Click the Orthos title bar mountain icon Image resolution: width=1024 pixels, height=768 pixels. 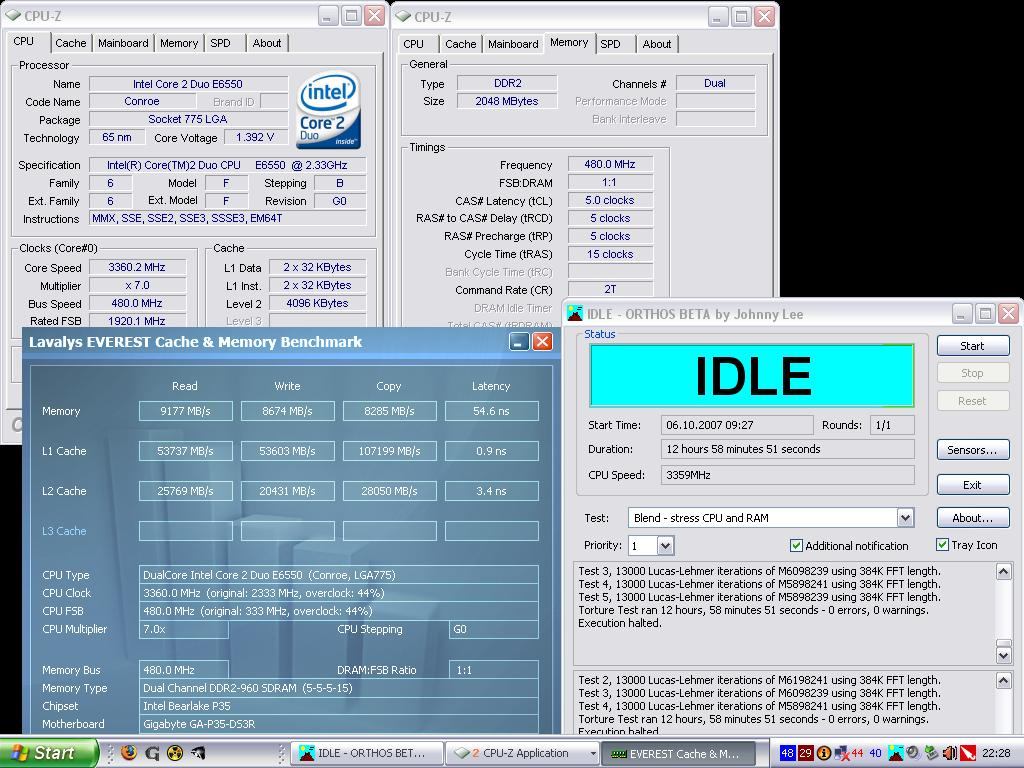pyautogui.click(x=575, y=313)
